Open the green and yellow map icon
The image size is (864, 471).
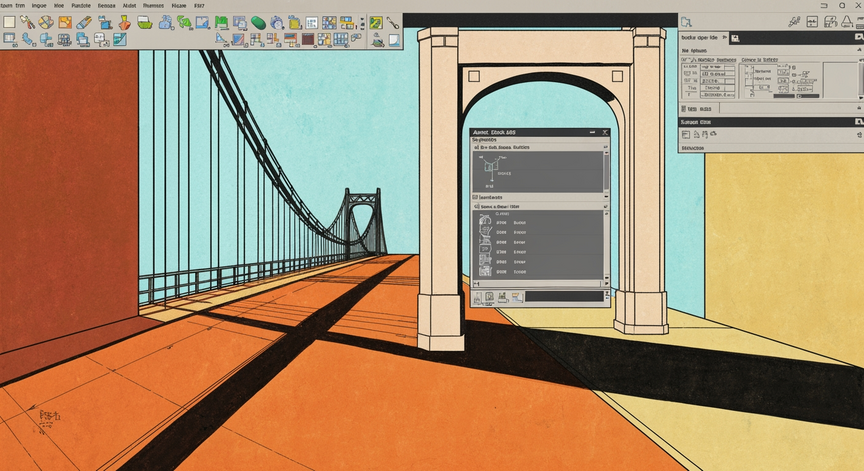(376, 23)
